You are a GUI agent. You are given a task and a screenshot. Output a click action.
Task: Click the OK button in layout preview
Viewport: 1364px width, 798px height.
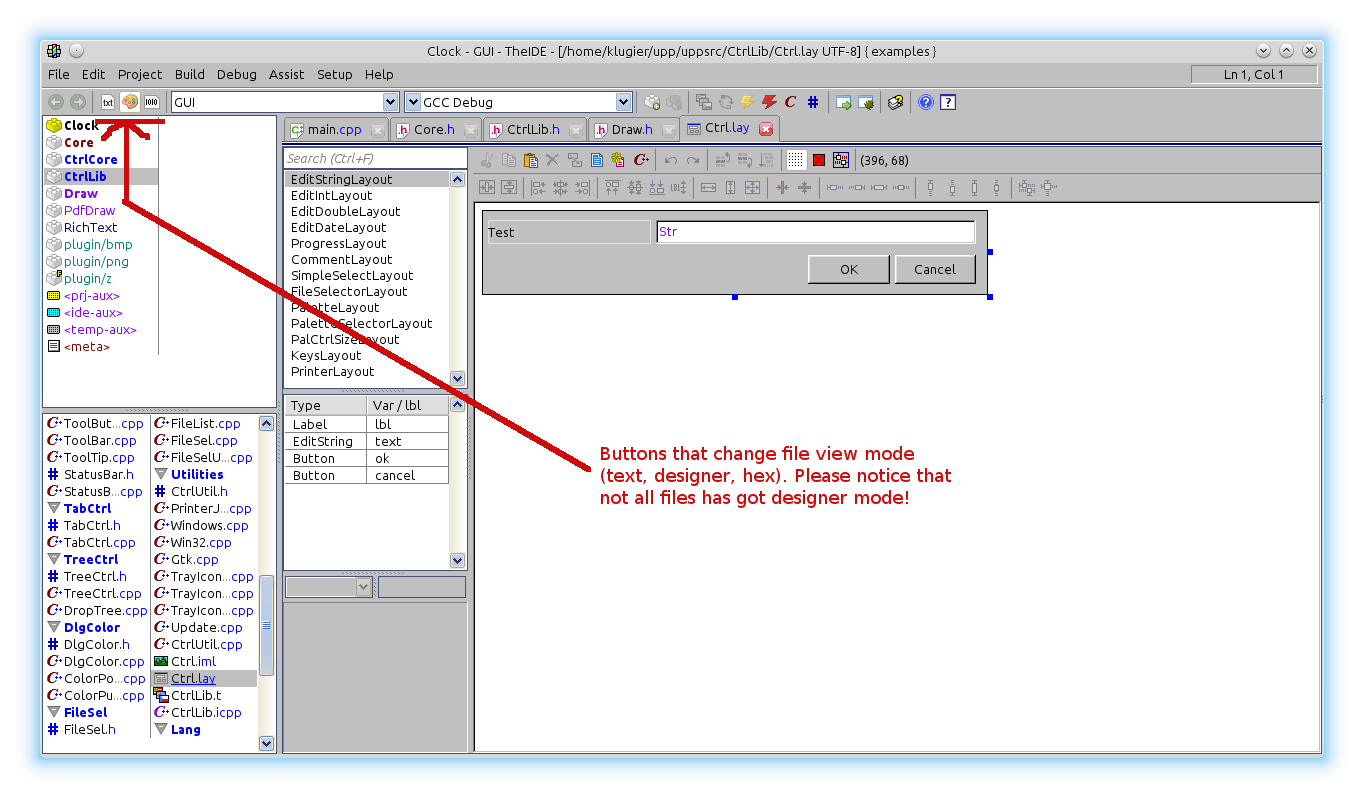point(848,269)
